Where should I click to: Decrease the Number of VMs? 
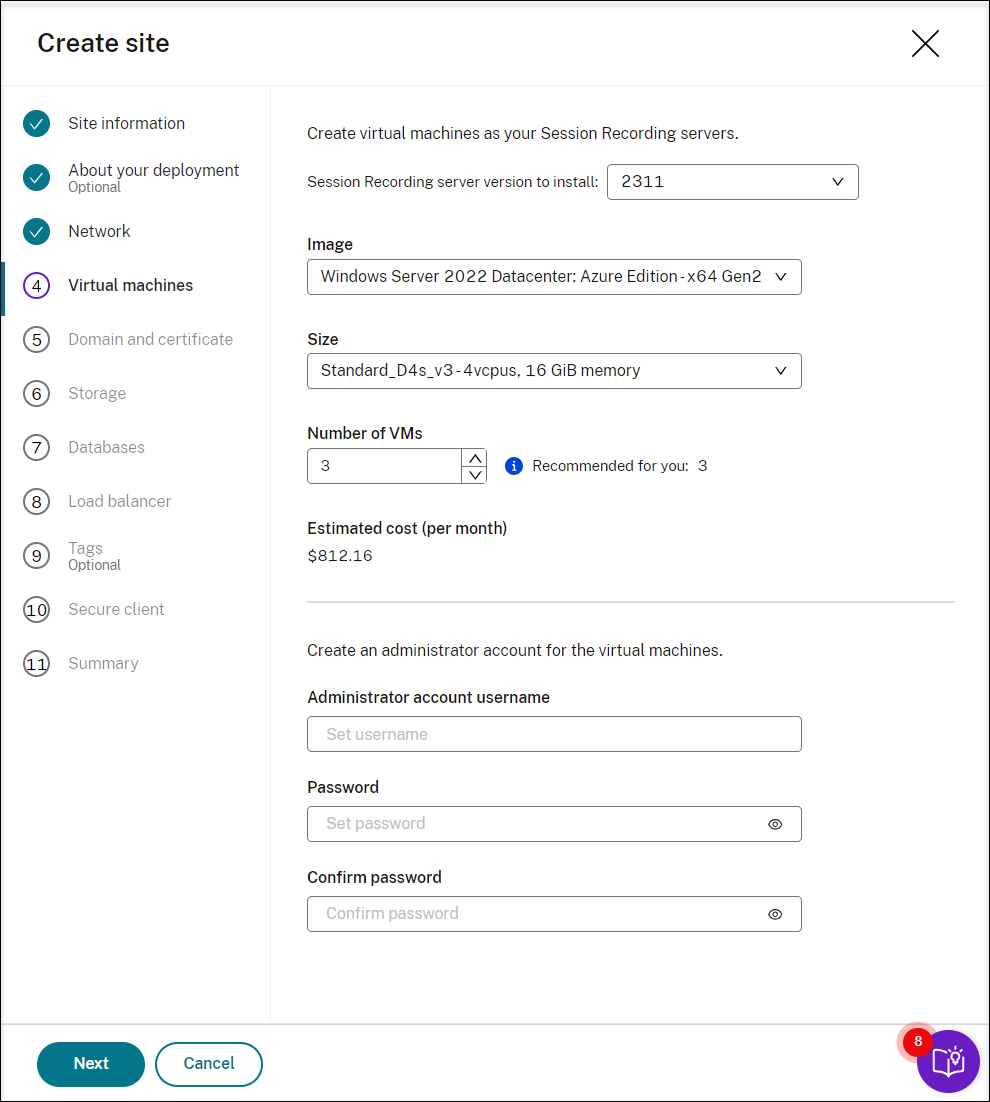(476, 475)
